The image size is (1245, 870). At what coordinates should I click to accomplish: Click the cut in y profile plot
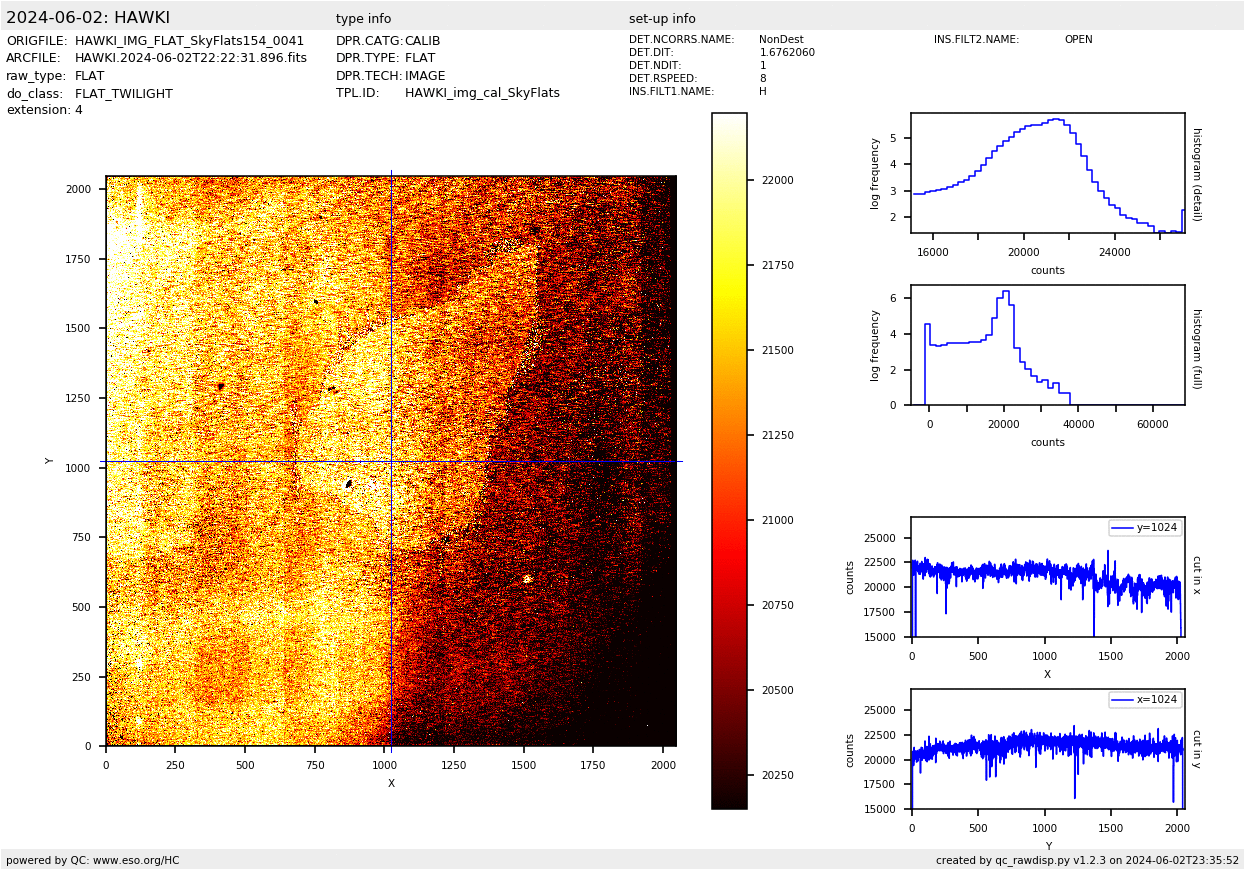[x=1047, y=749]
